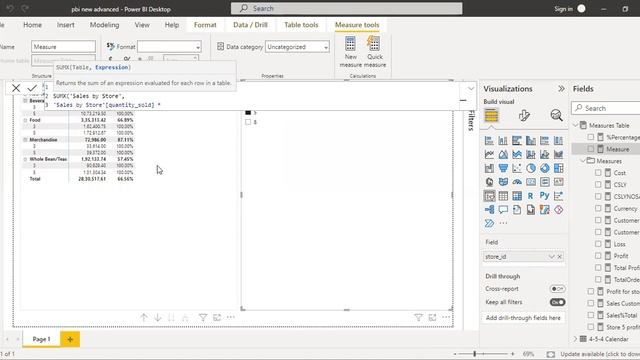The image size is (640, 360).
Task: Collapse the Food row in matrix
Action: point(25,120)
